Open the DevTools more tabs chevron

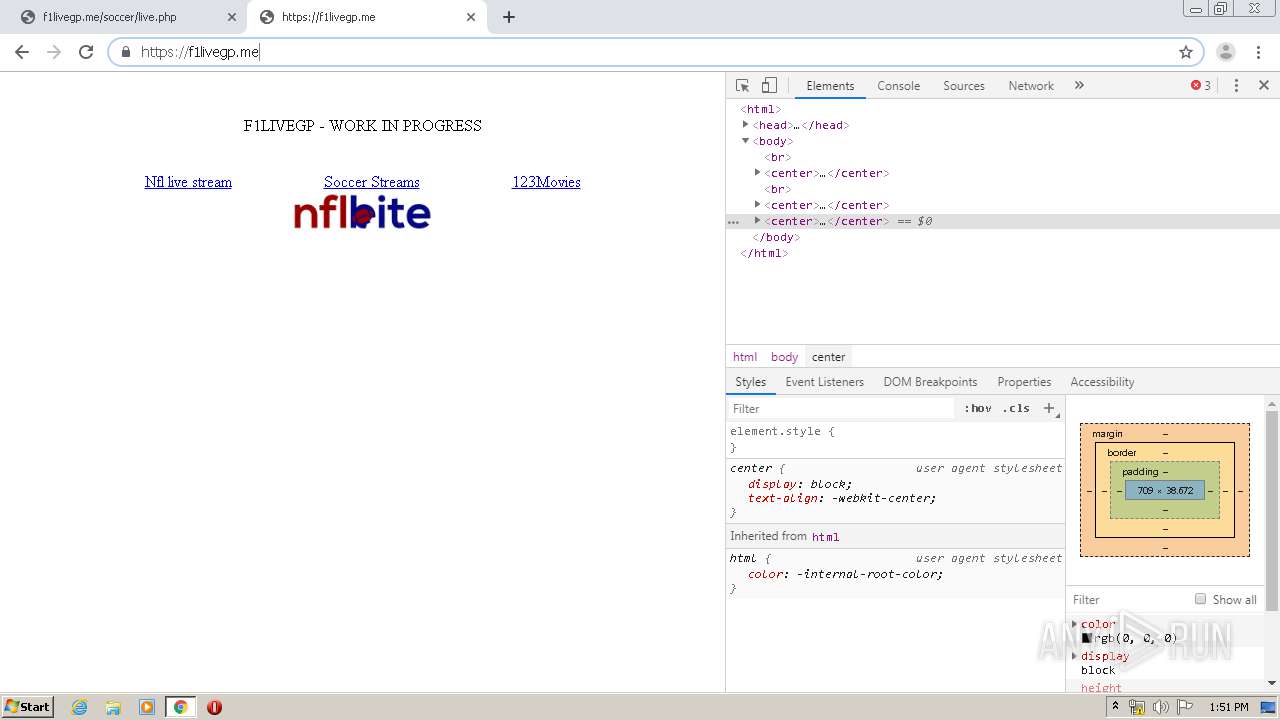pyautogui.click(x=1079, y=86)
